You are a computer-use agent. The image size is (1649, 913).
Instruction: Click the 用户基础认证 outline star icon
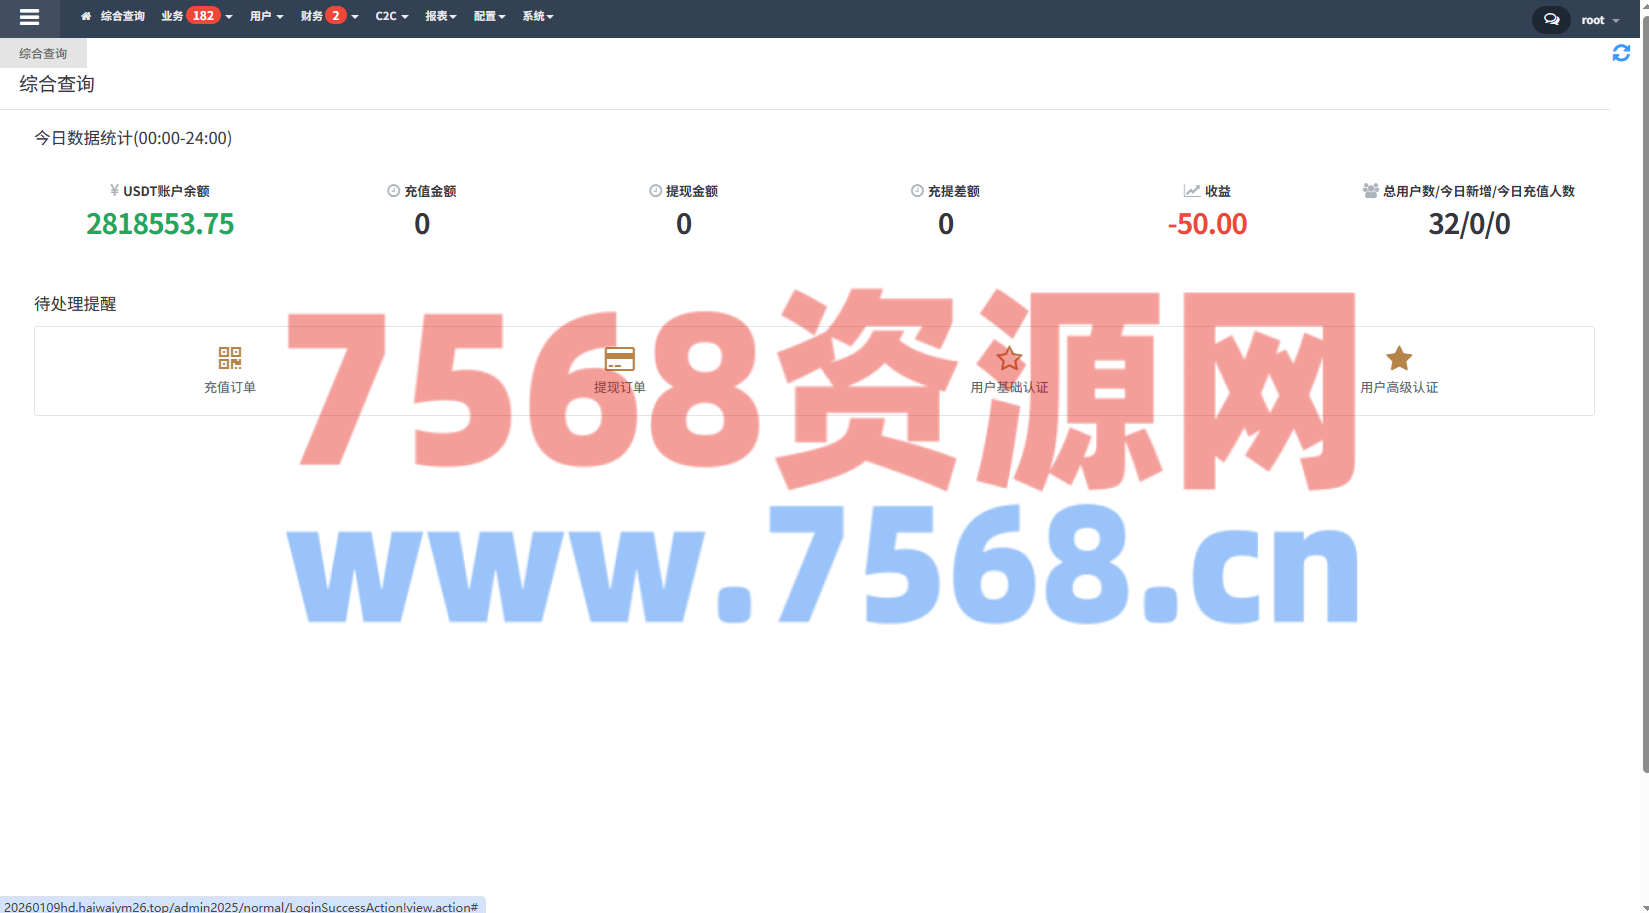(1009, 358)
